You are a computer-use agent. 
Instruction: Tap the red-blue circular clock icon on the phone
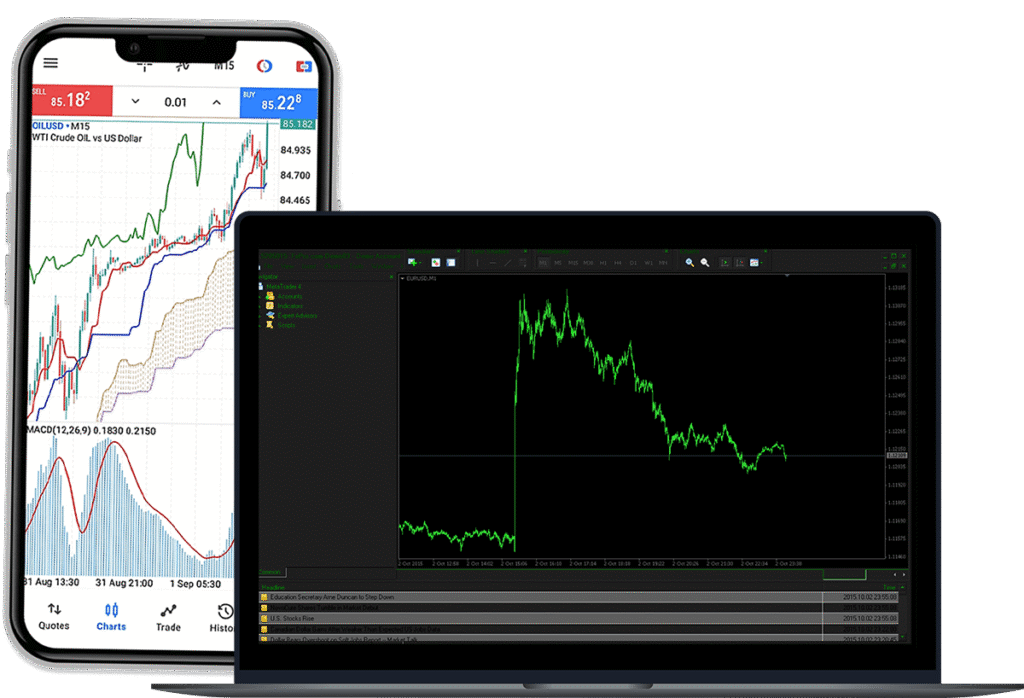pyautogui.click(x=264, y=66)
